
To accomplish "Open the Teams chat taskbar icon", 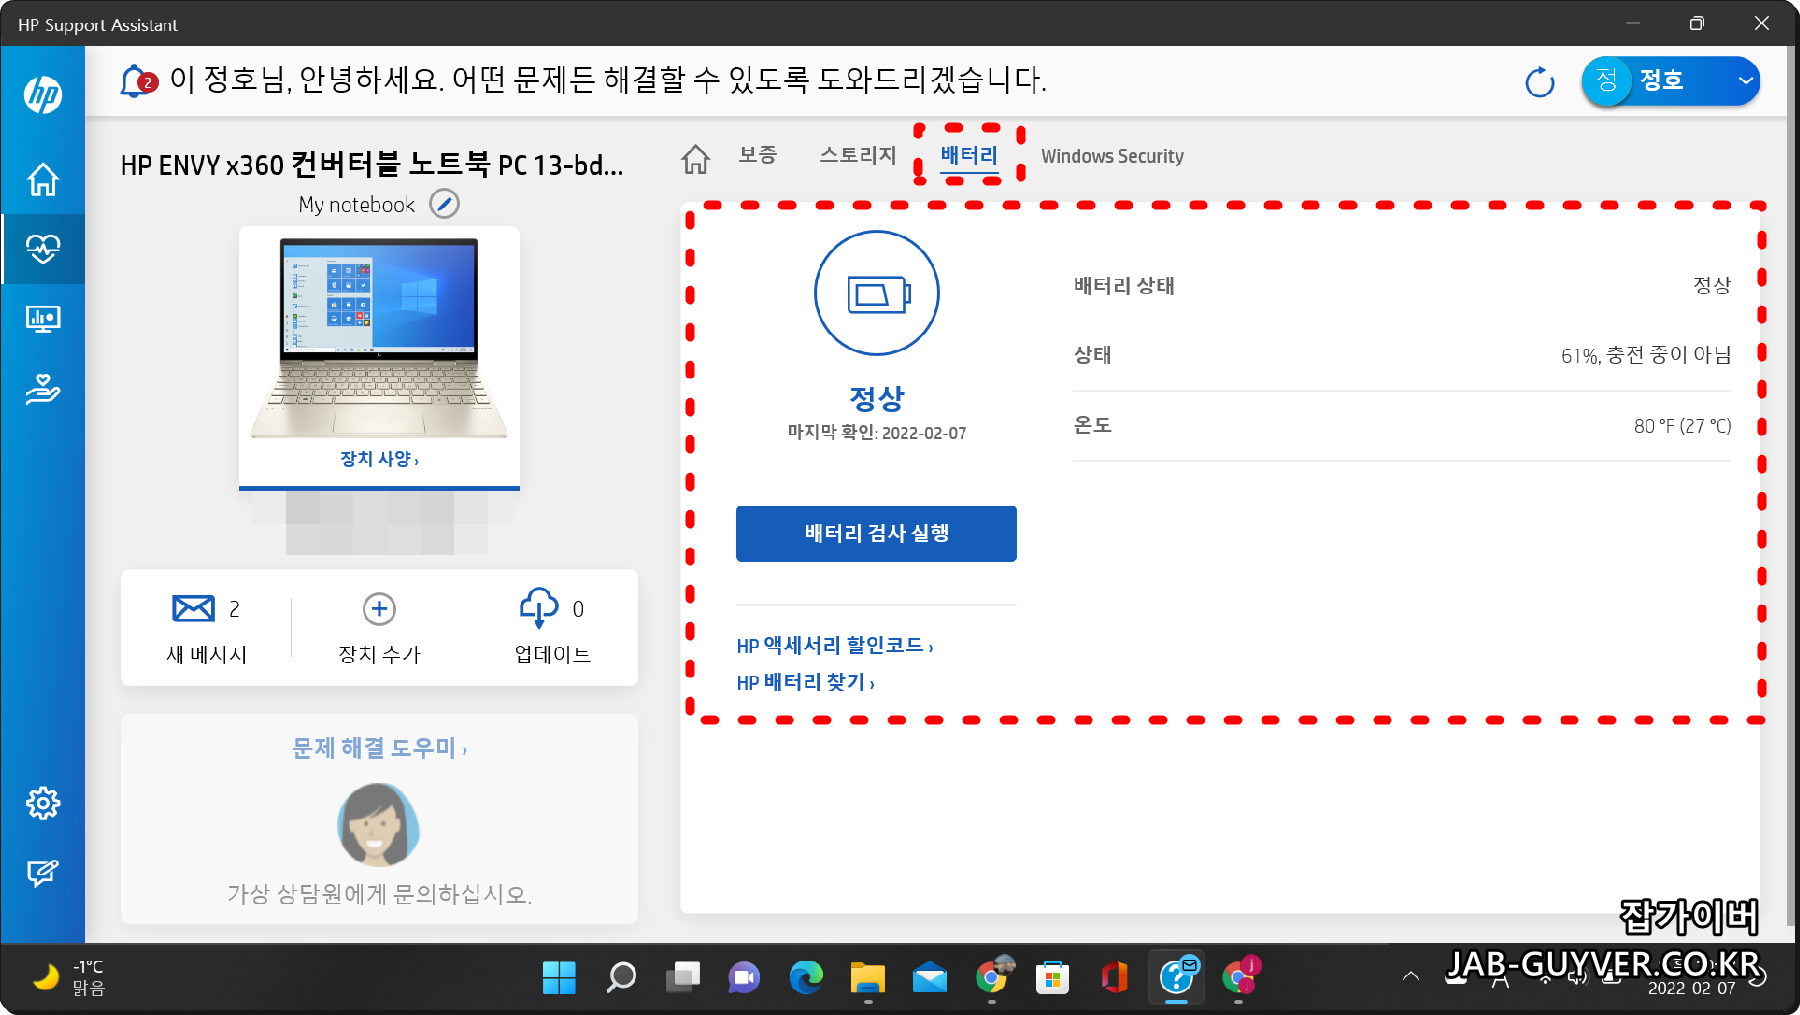I will 744,977.
